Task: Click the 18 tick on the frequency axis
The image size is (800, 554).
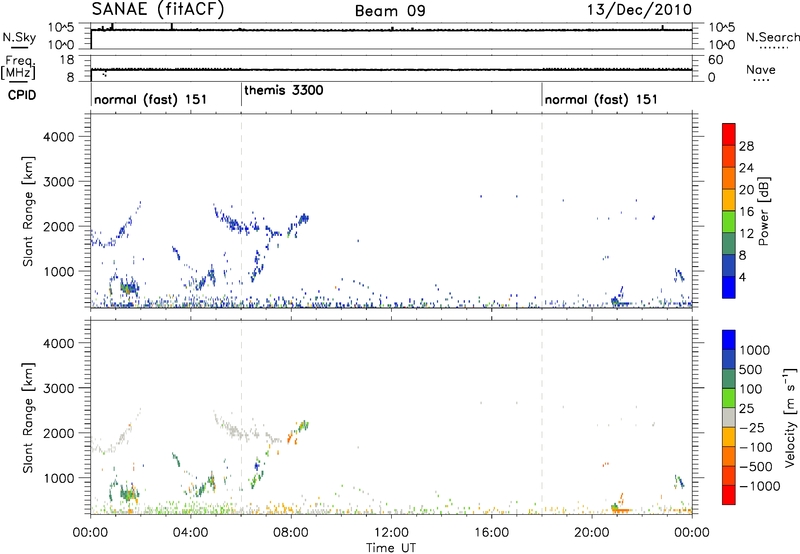Action: pyautogui.click(x=66, y=60)
